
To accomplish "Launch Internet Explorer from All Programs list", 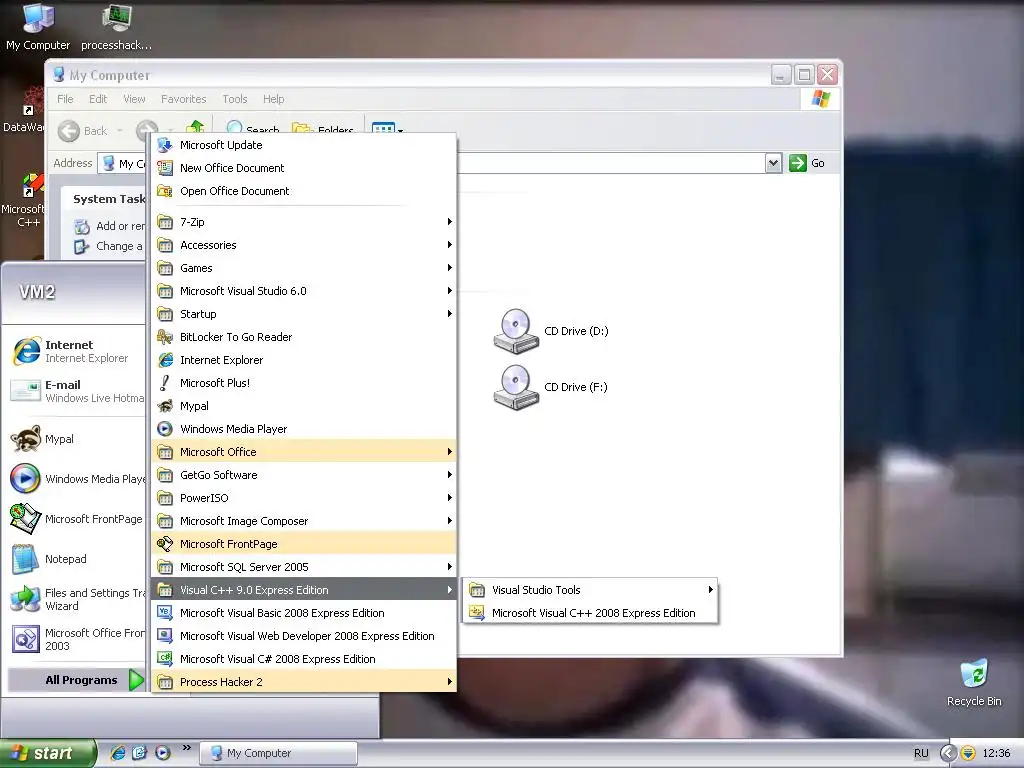I will (304, 360).
